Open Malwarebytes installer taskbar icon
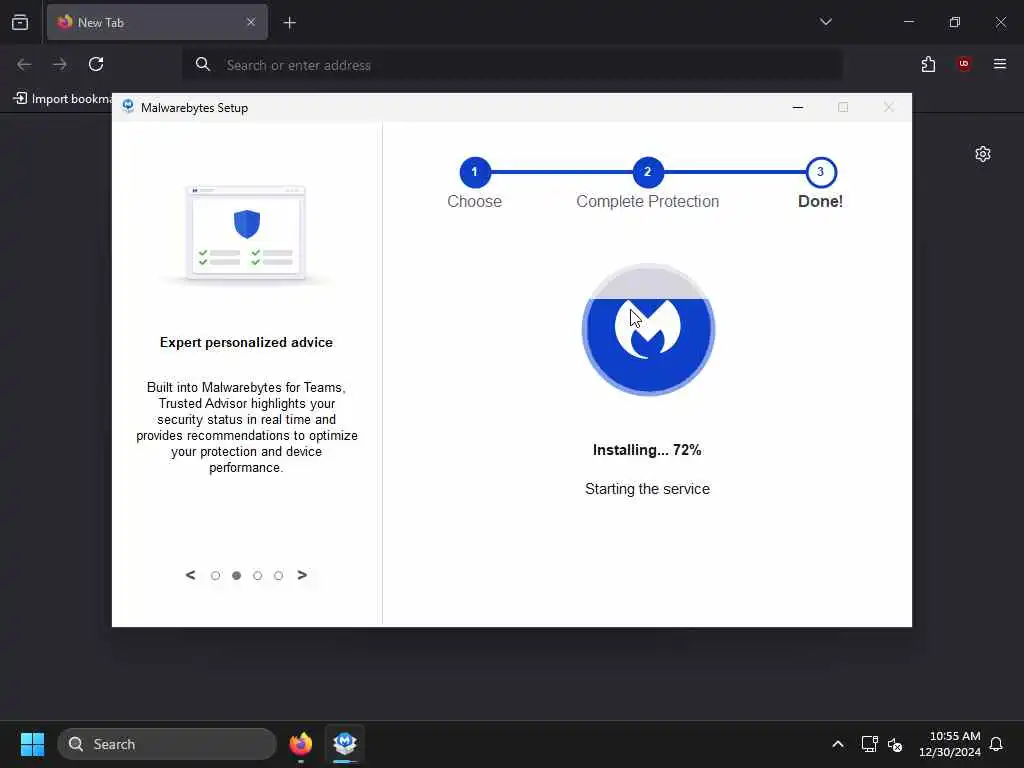The height and width of the screenshot is (768, 1024). (x=345, y=744)
